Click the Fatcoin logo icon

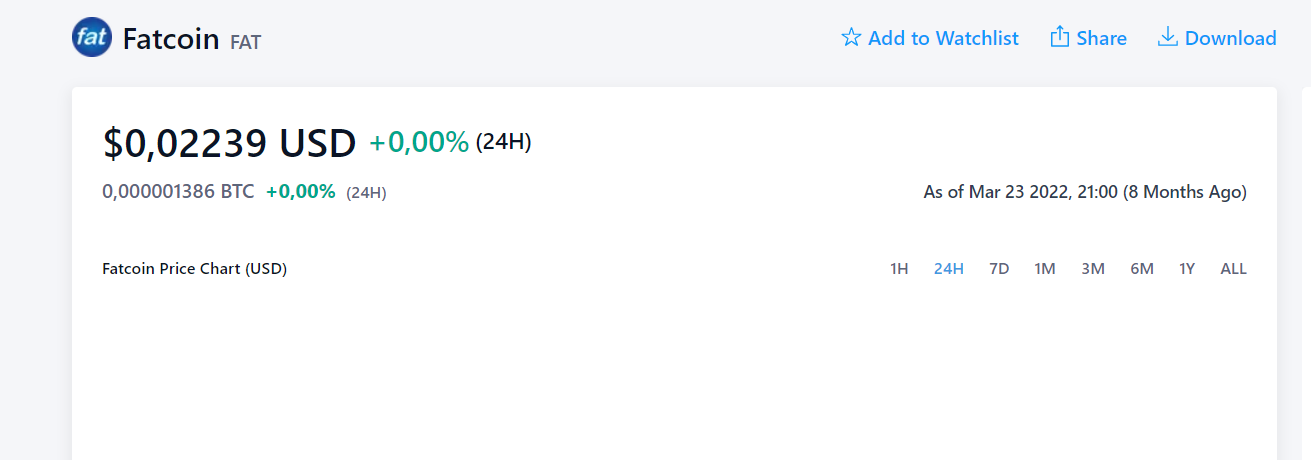(92, 37)
